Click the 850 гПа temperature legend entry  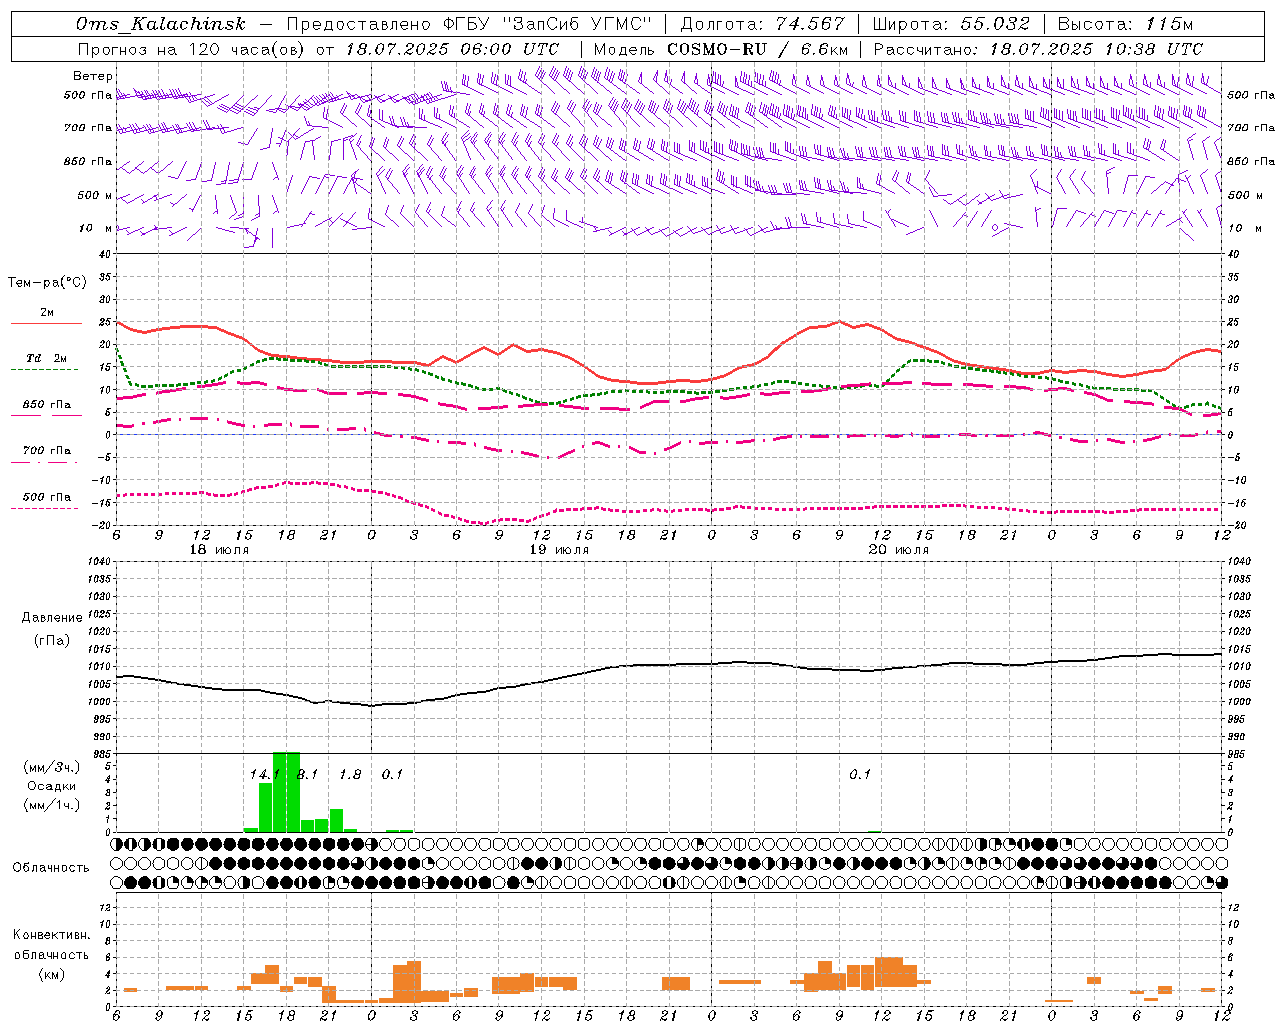47,404
